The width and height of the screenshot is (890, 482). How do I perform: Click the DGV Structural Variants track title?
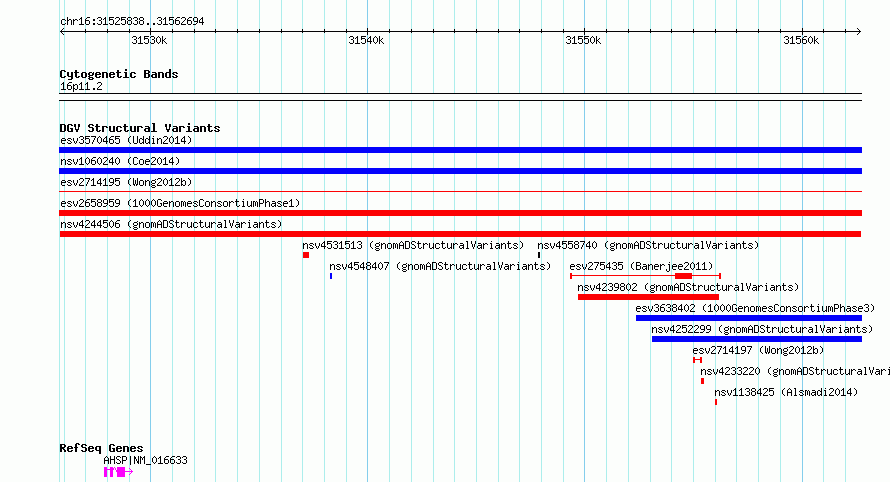pos(140,128)
